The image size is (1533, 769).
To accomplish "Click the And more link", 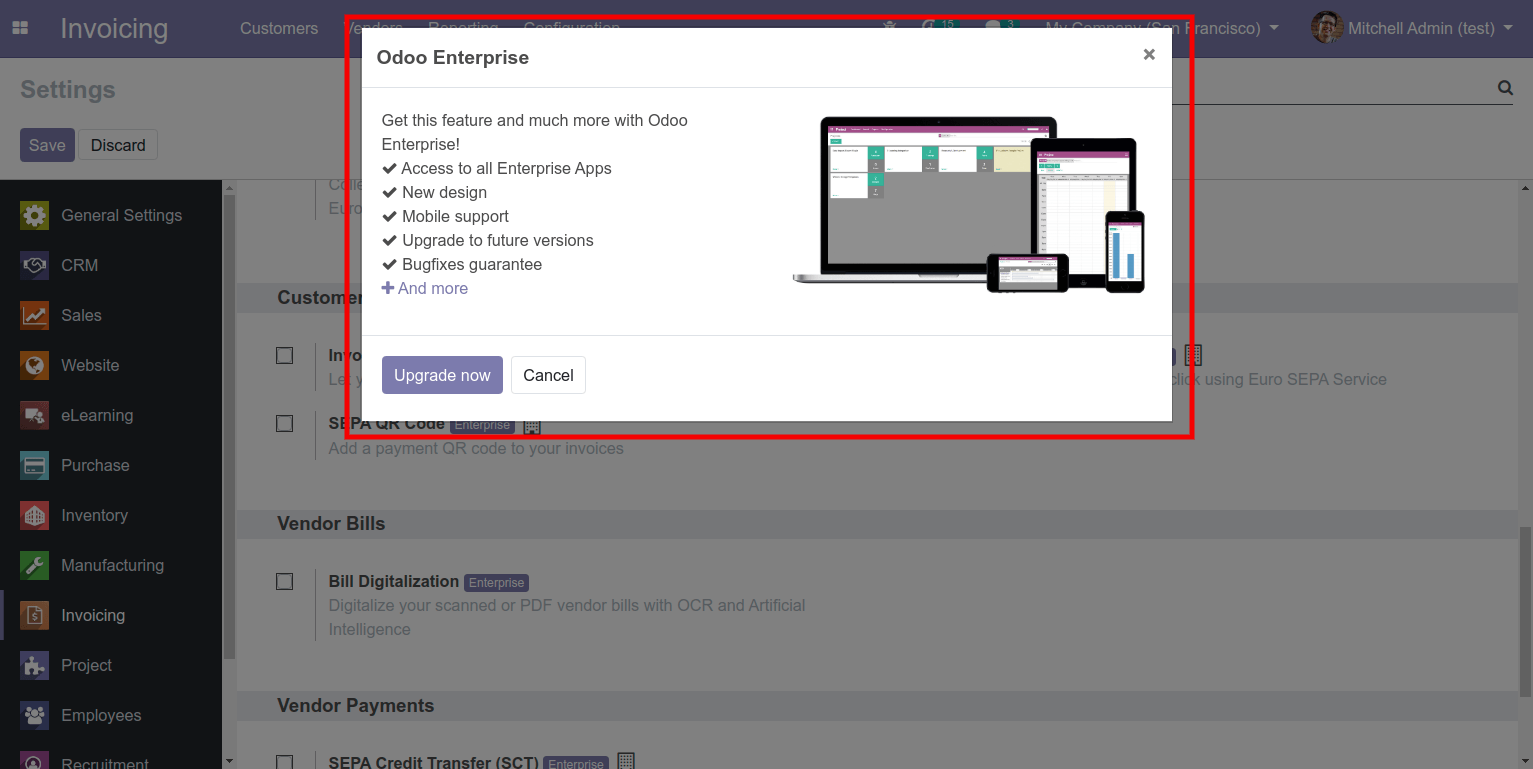I will pyautogui.click(x=425, y=288).
